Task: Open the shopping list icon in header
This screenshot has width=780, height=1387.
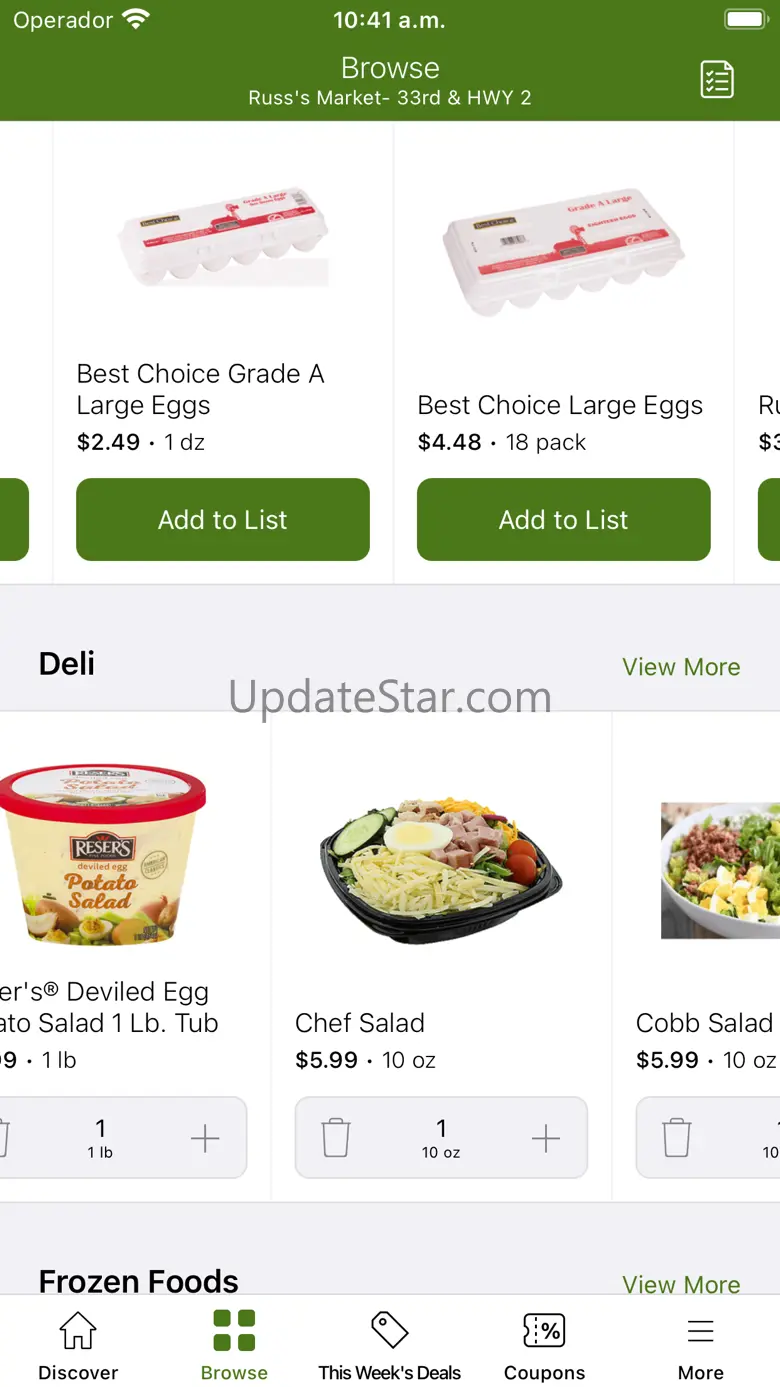Action: click(x=716, y=80)
